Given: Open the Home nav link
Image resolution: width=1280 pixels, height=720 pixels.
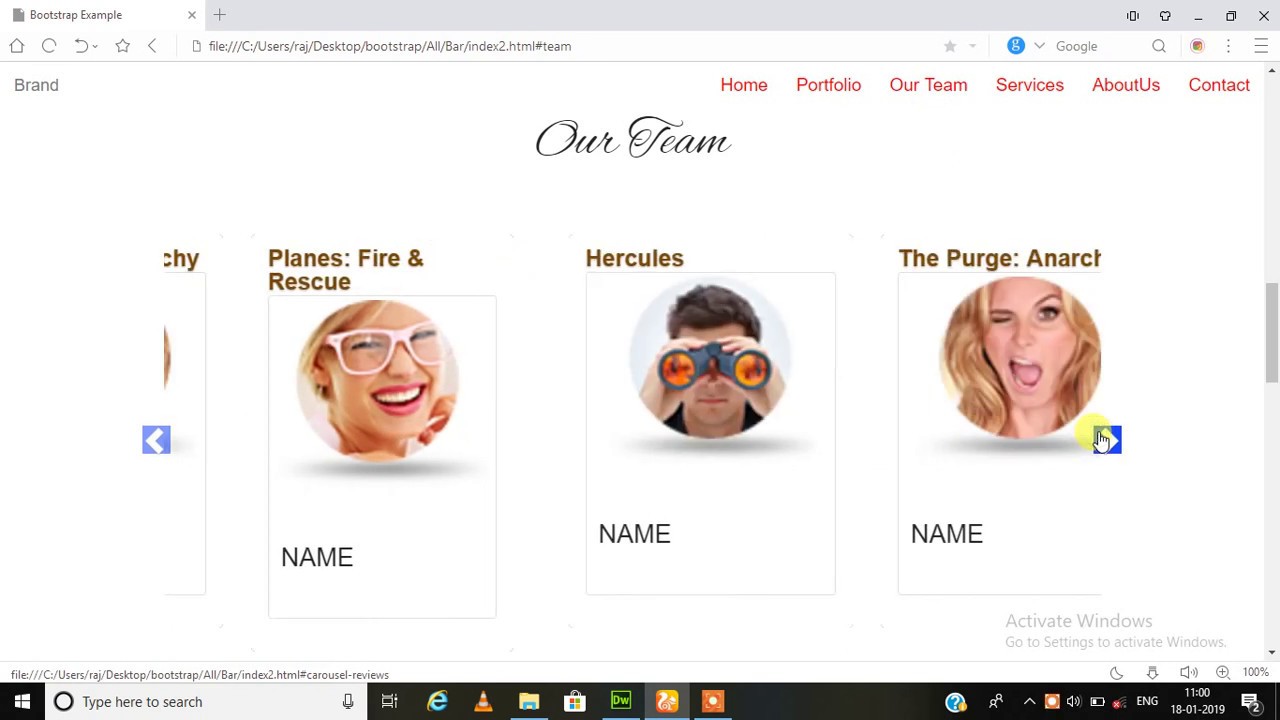Looking at the screenshot, I should tap(744, 85).
